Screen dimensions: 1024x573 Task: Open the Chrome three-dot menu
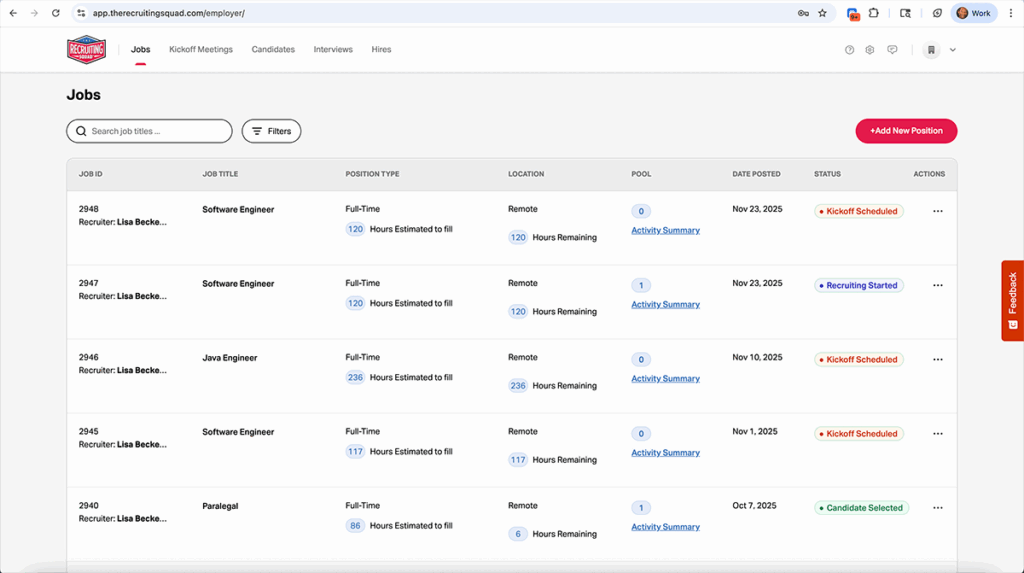tap(1011, 13)
